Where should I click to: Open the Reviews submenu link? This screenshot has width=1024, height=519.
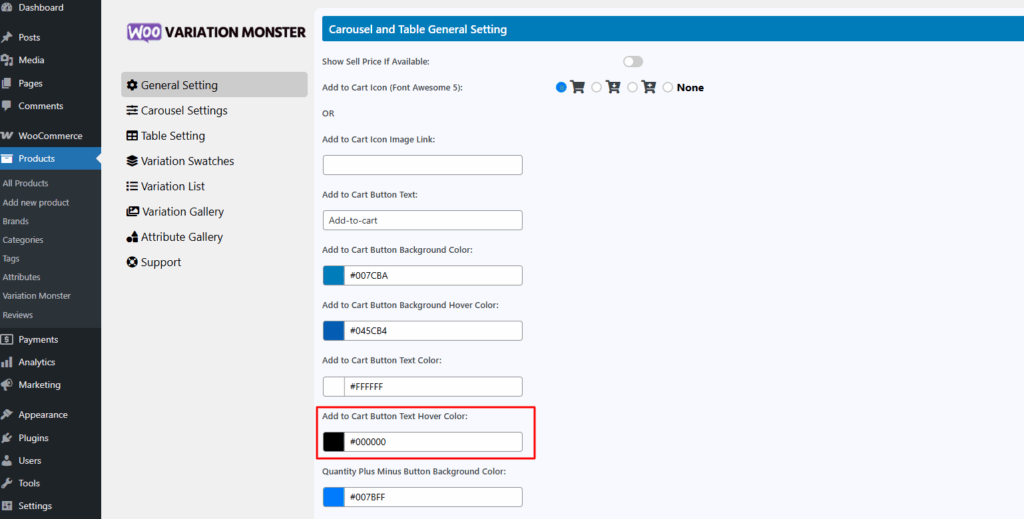click(18, 315)
